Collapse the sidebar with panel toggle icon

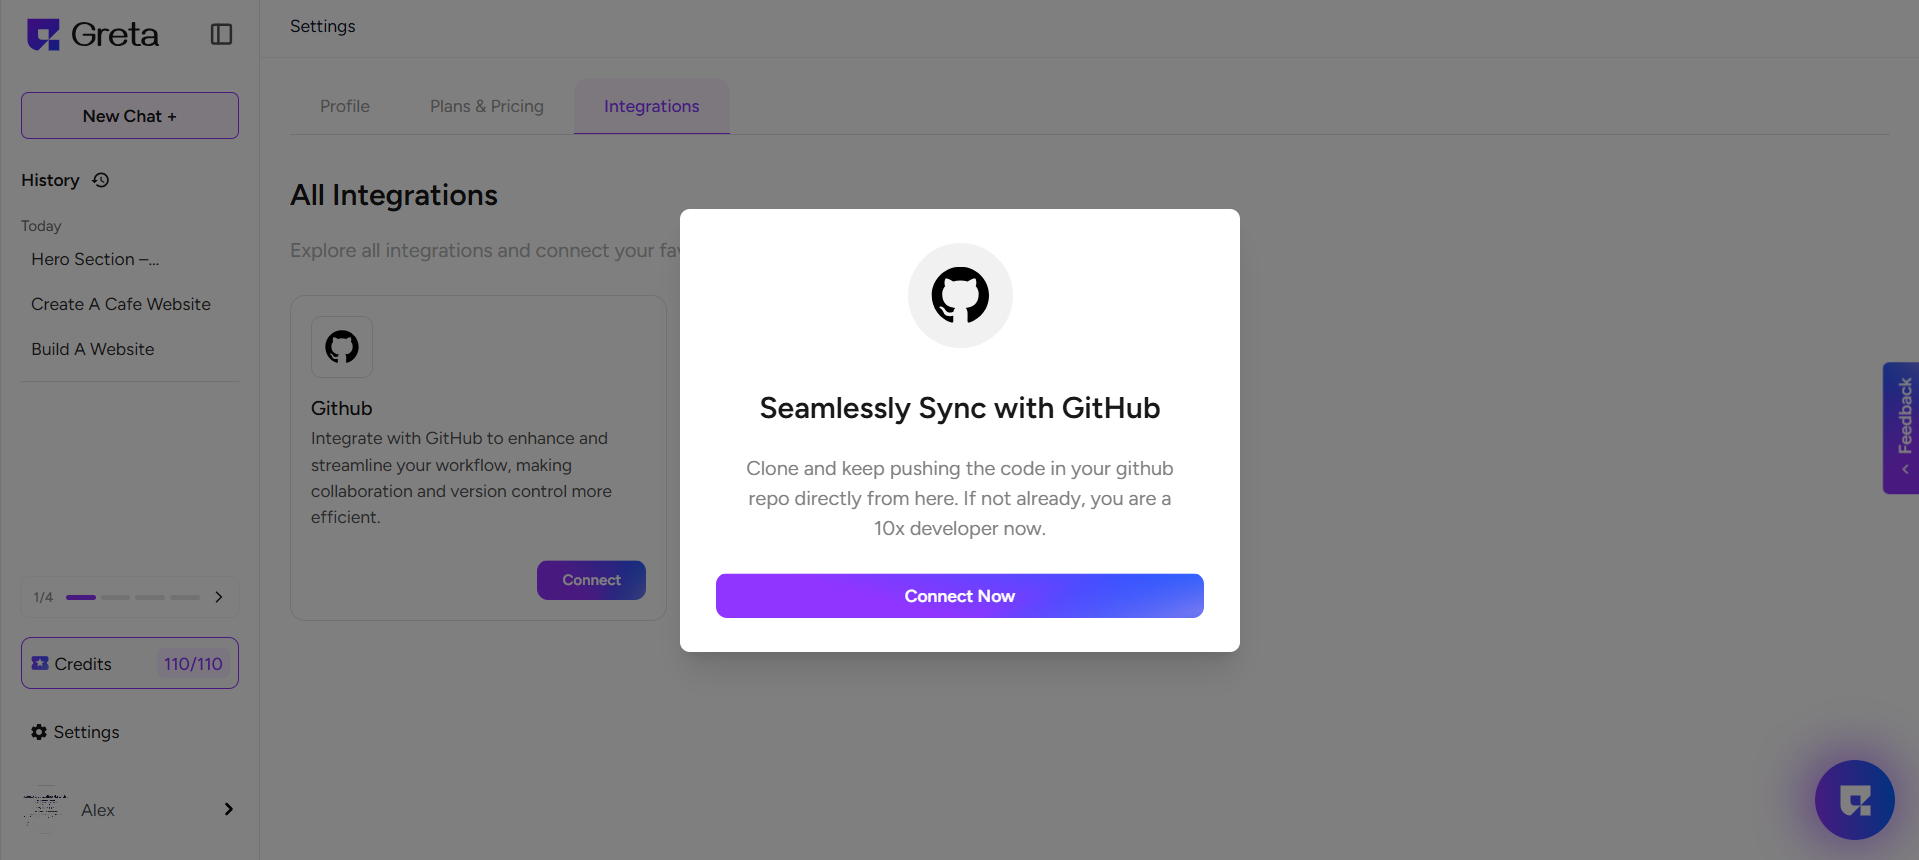click(x=222, y=35)
